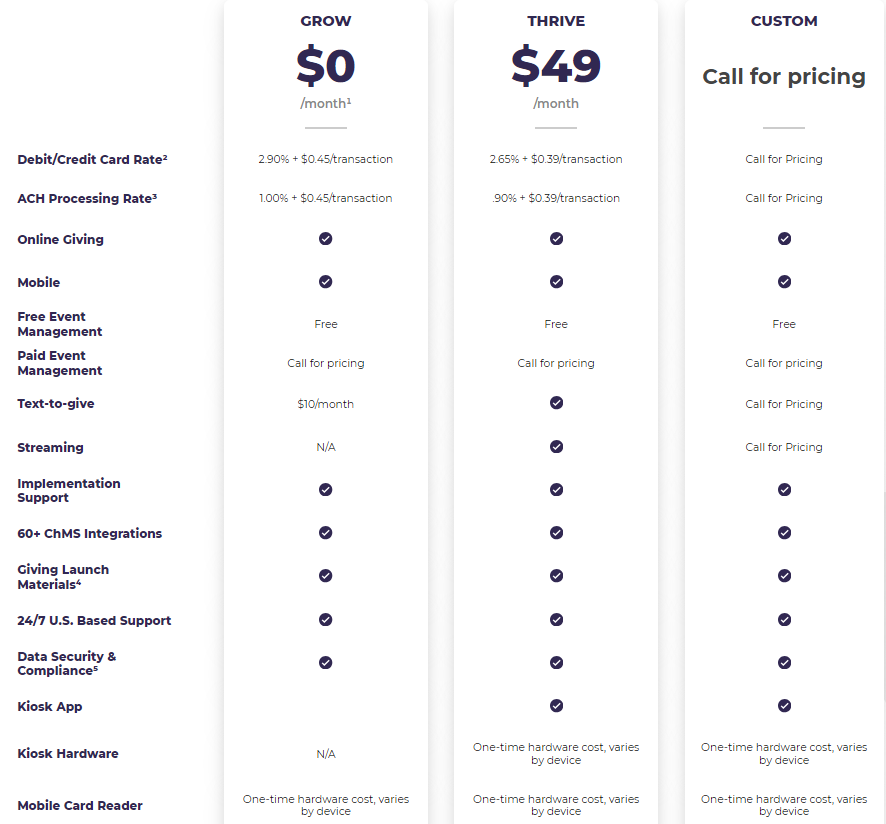Screen dimensions: 886x824
Task: Click the Call for pricing Custom headline
Action: coord(784,77)
